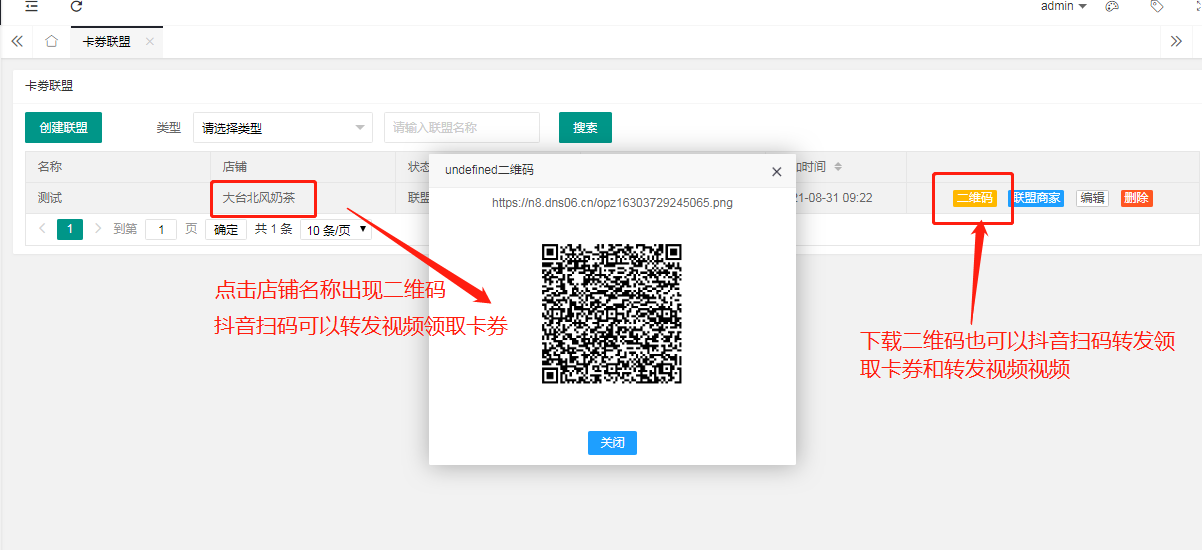Click the theme palette icon in header
Image resolution: width=1202 pixels, height=550 pixels.
coord(1112,6)
